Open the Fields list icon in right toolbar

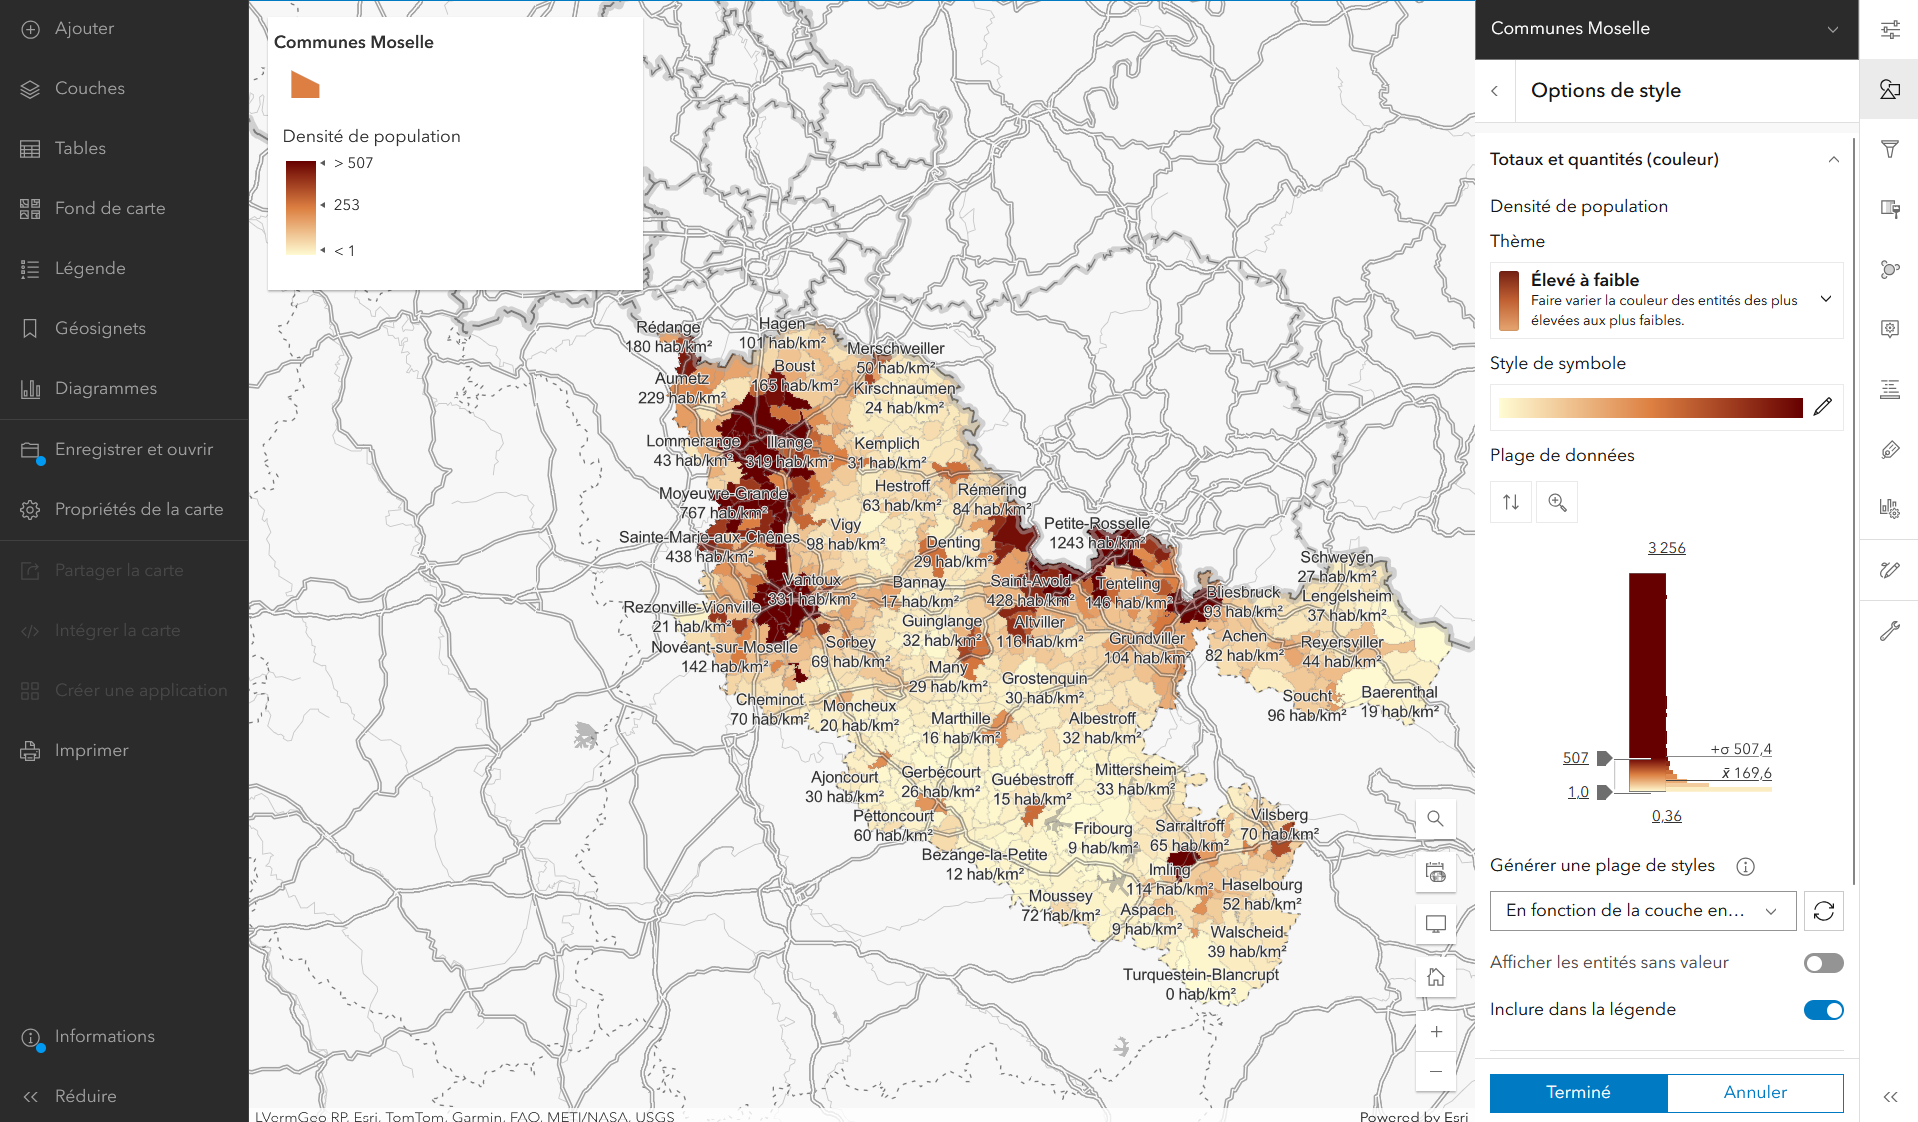pyautogui.click(x=1890, y=390)
